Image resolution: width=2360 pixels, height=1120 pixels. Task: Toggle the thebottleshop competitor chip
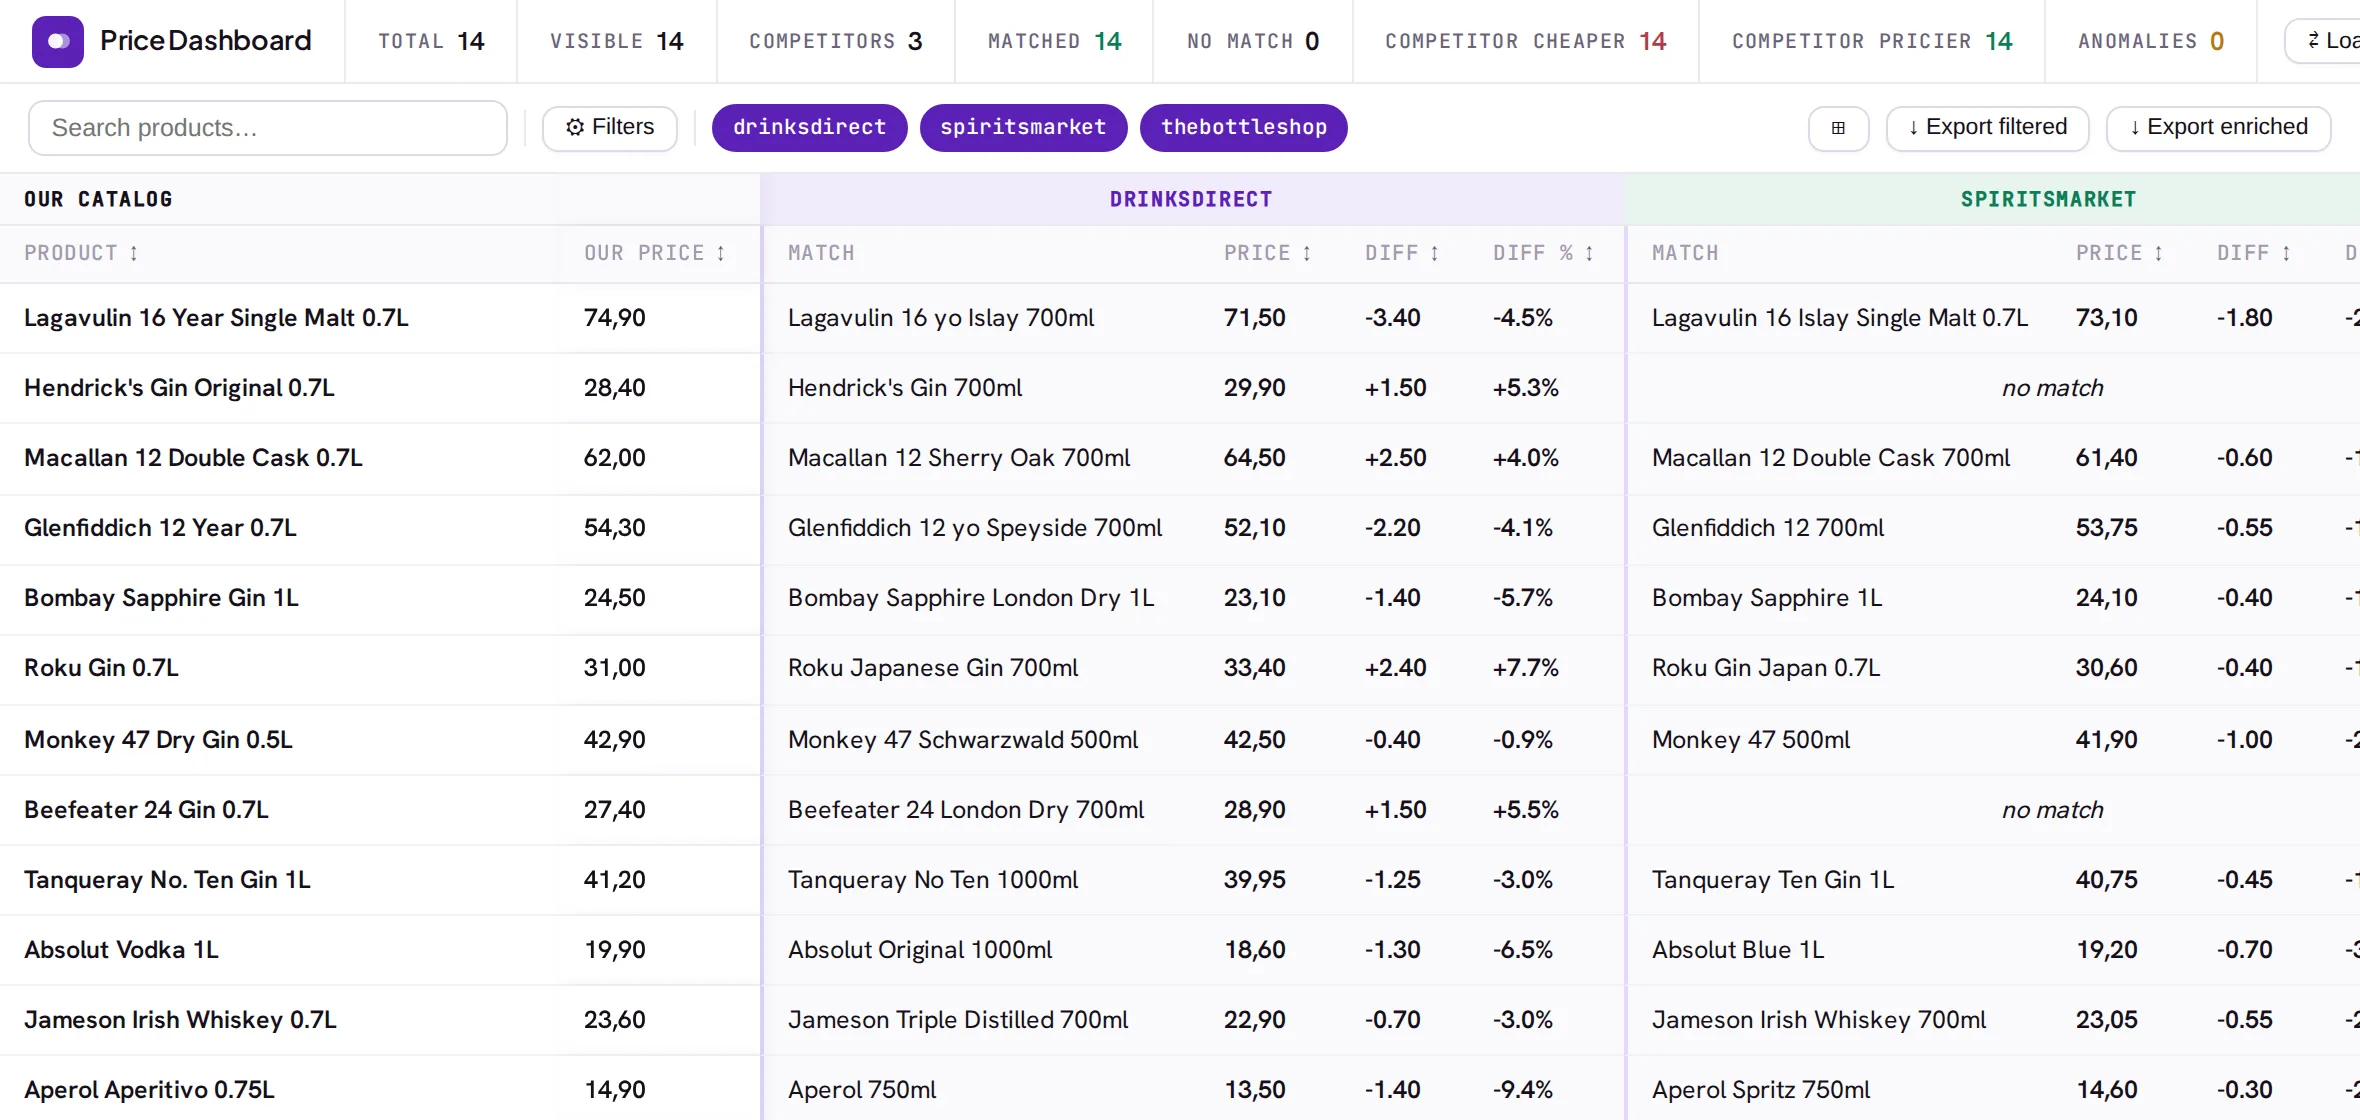pyautogui.click(x=1244, y=128)
